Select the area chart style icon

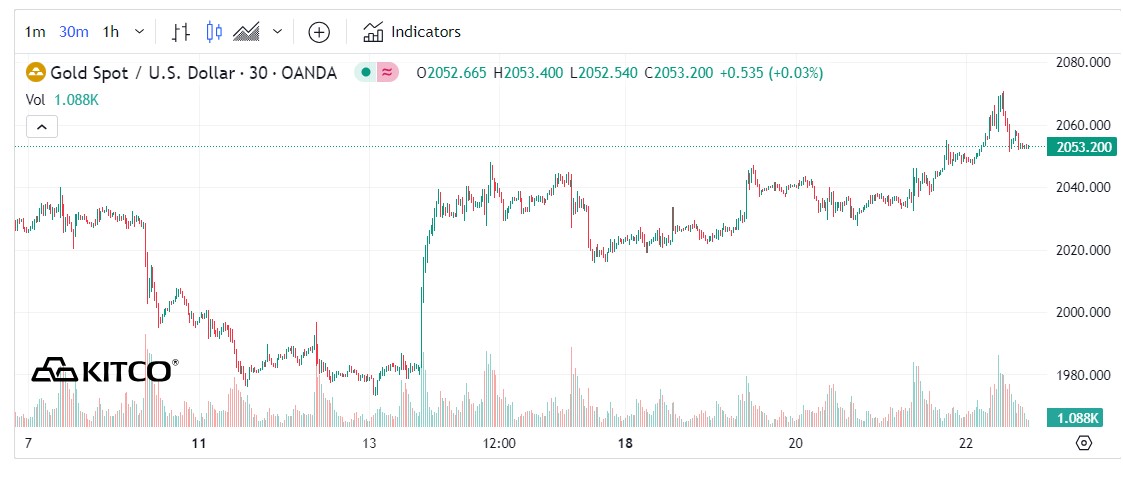246,32
